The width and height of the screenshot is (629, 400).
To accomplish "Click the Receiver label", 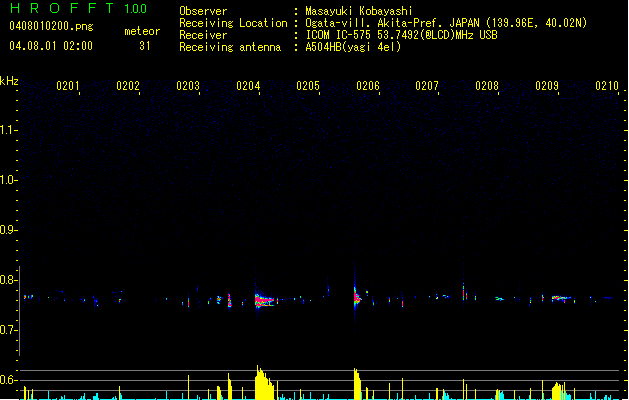I will (x=203, y=35).
